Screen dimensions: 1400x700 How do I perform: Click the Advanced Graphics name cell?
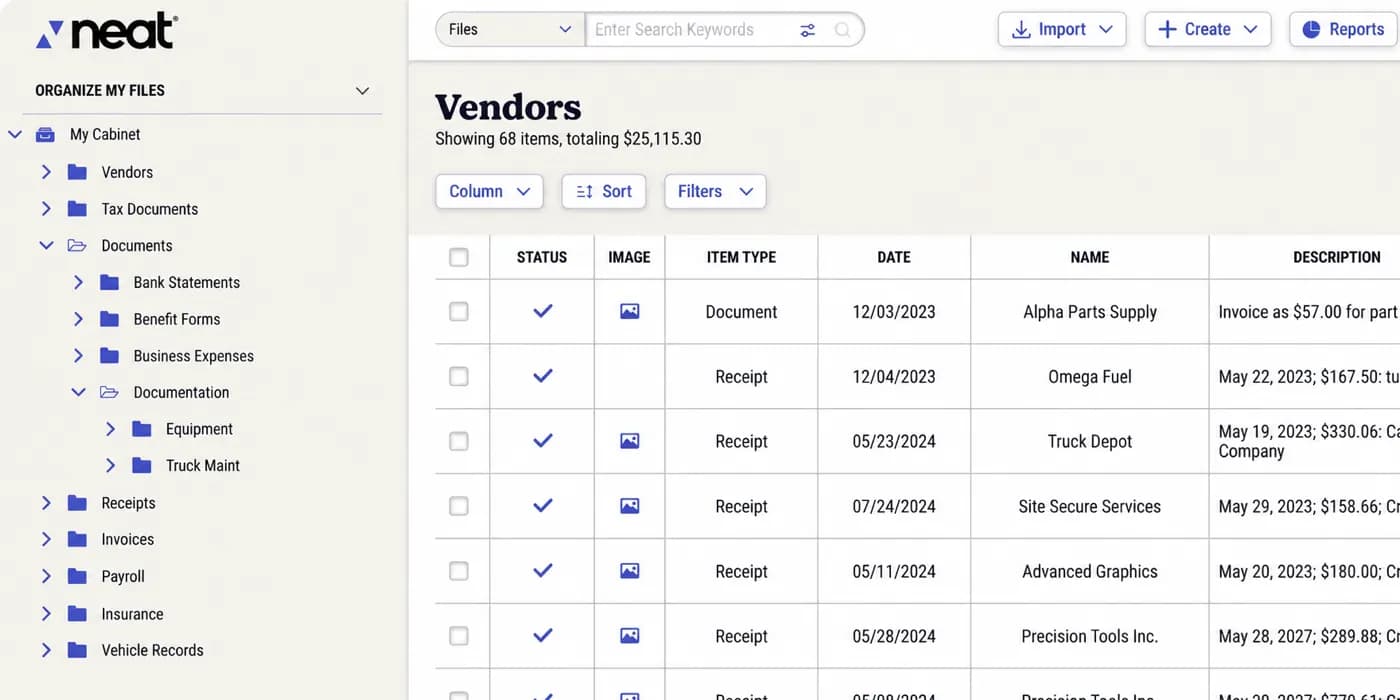click(x=1090, y=571)
